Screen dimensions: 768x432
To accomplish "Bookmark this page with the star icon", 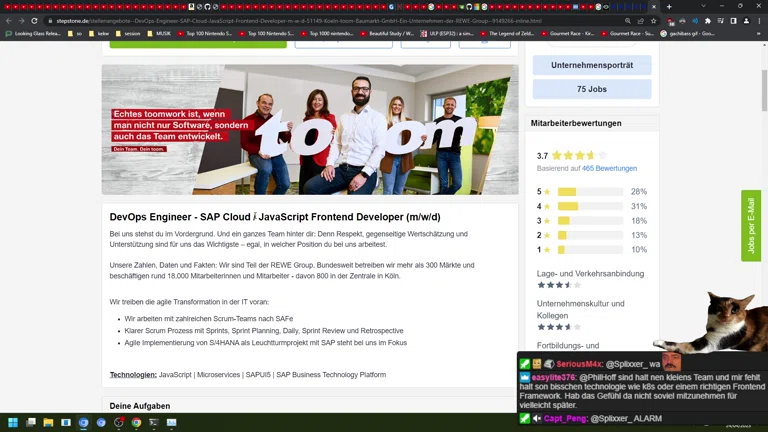I will click(654, 20).
